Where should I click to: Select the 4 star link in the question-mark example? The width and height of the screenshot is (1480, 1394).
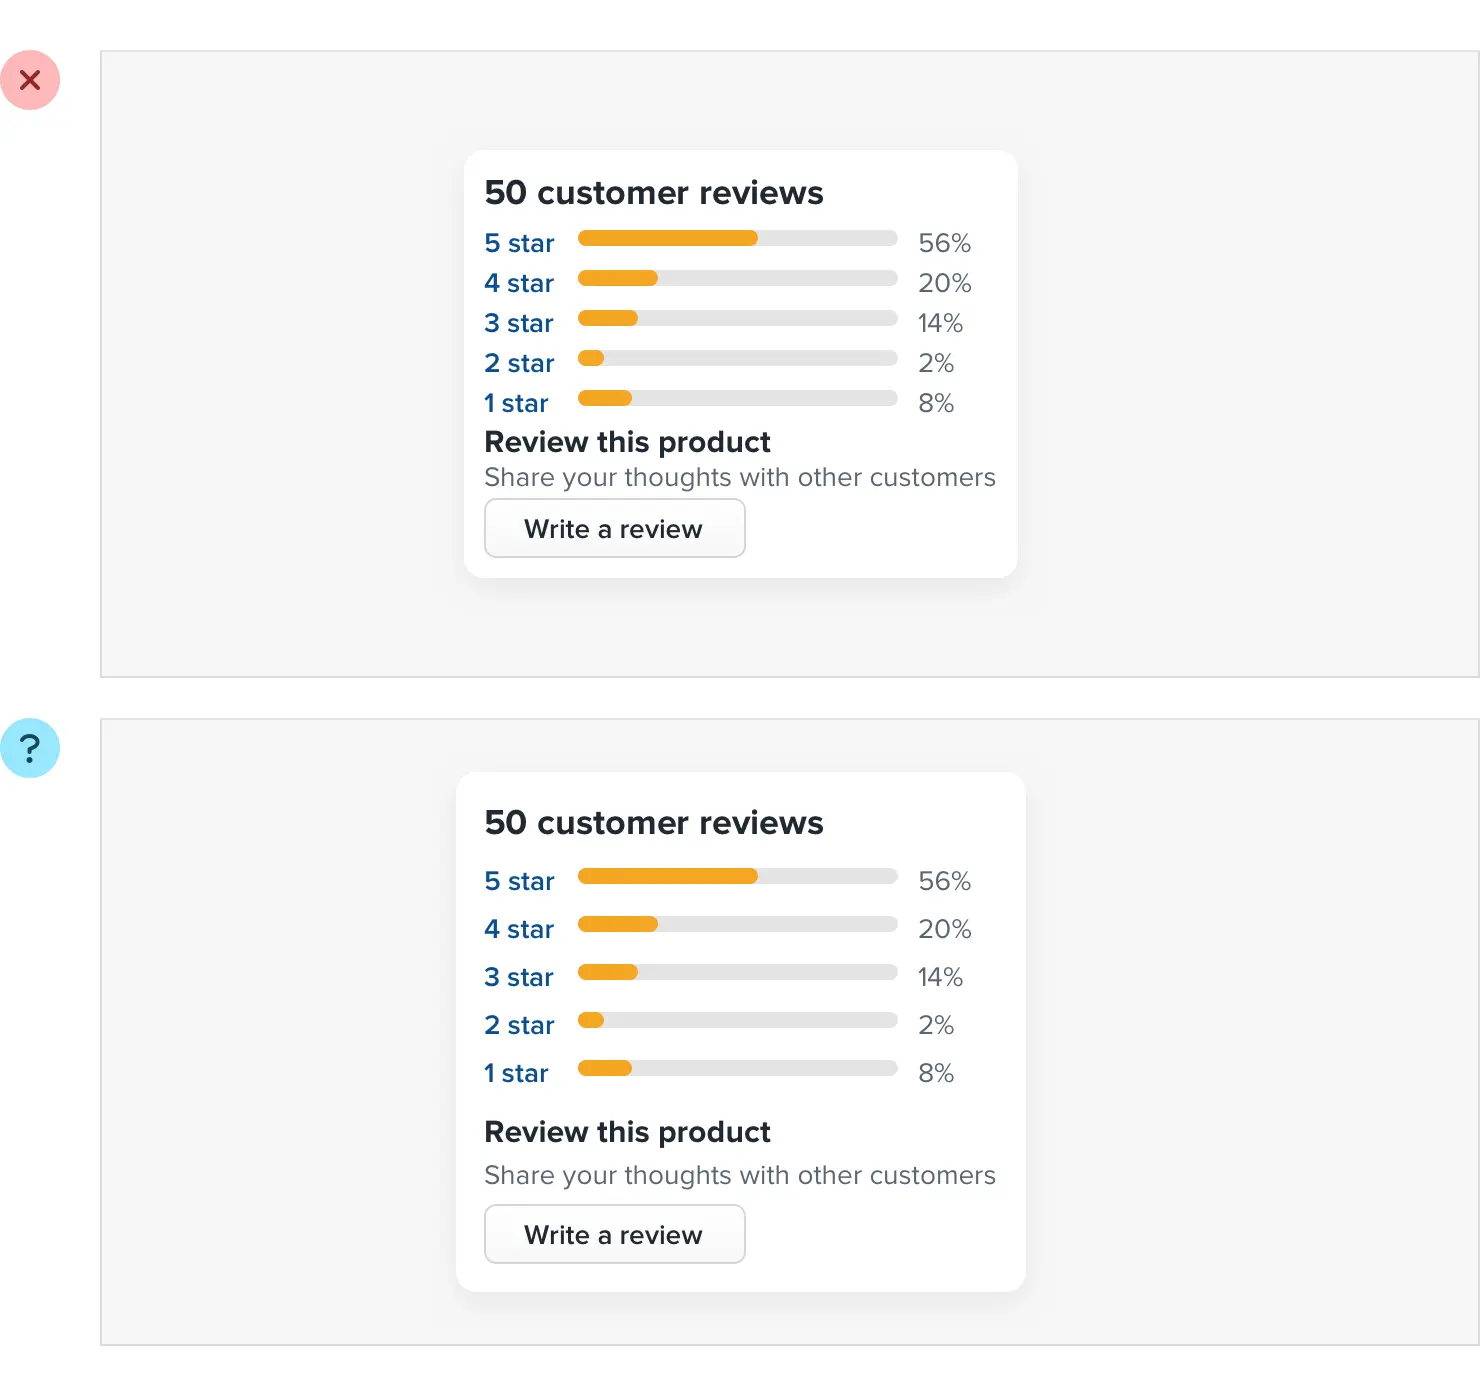tap(519, 929)
